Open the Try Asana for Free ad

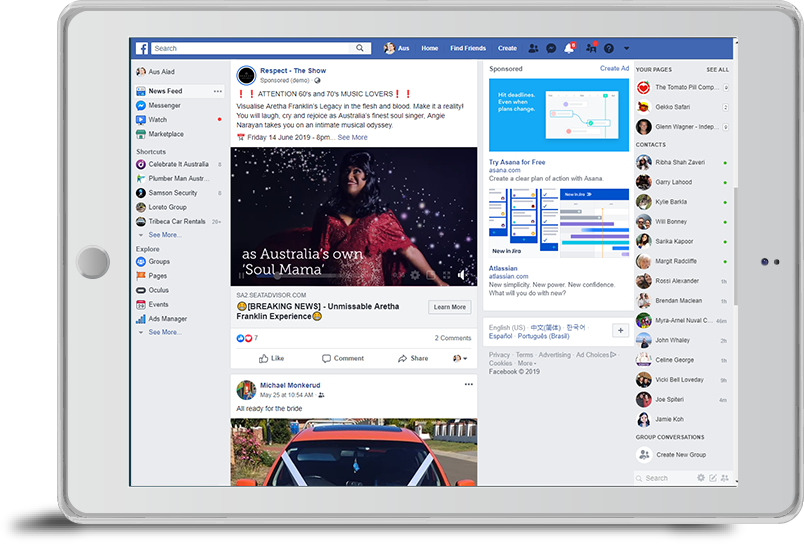[x=517, y=162]
